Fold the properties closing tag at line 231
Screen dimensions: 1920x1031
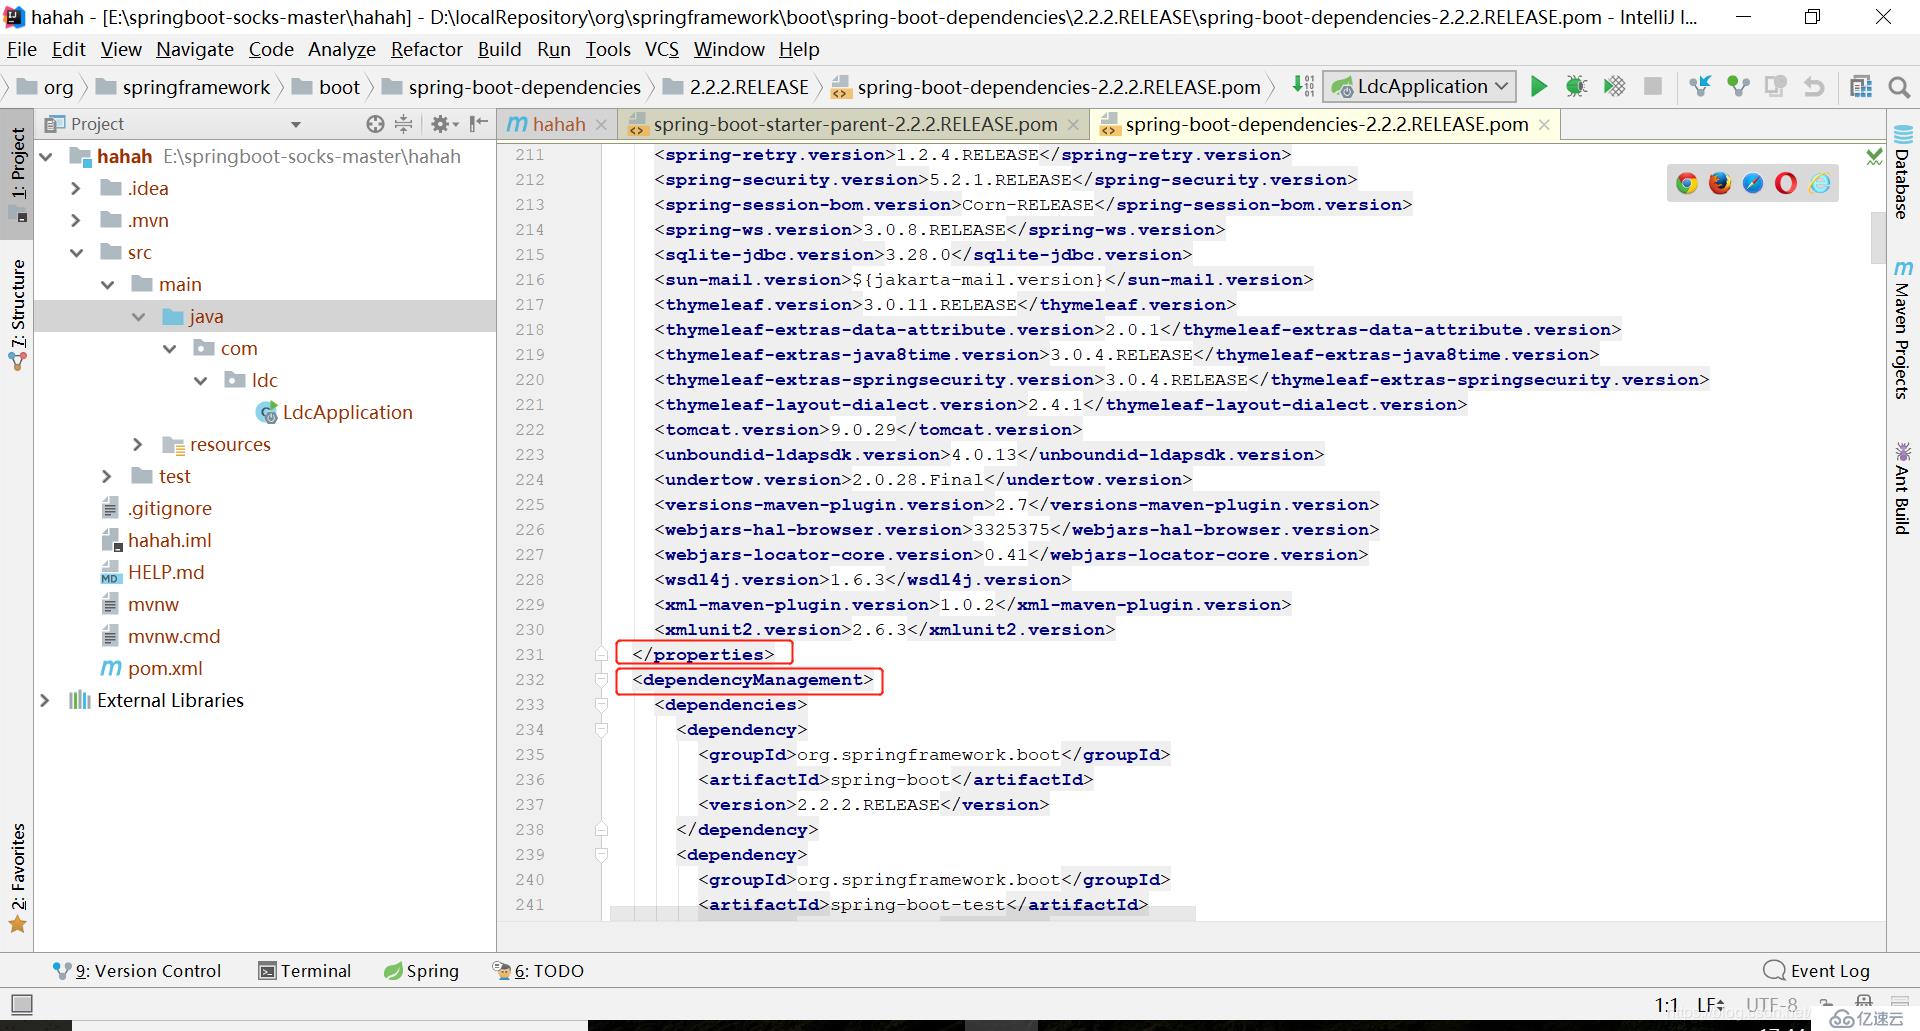click(601, 654)
